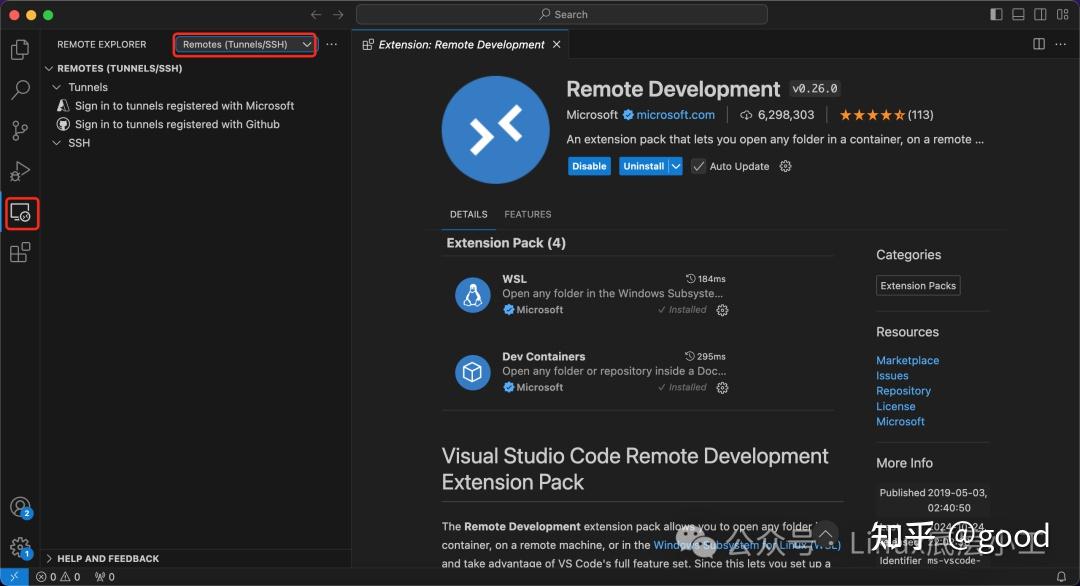
Task: Click the remote indicator in status bar
Action: tap(12, 576)
